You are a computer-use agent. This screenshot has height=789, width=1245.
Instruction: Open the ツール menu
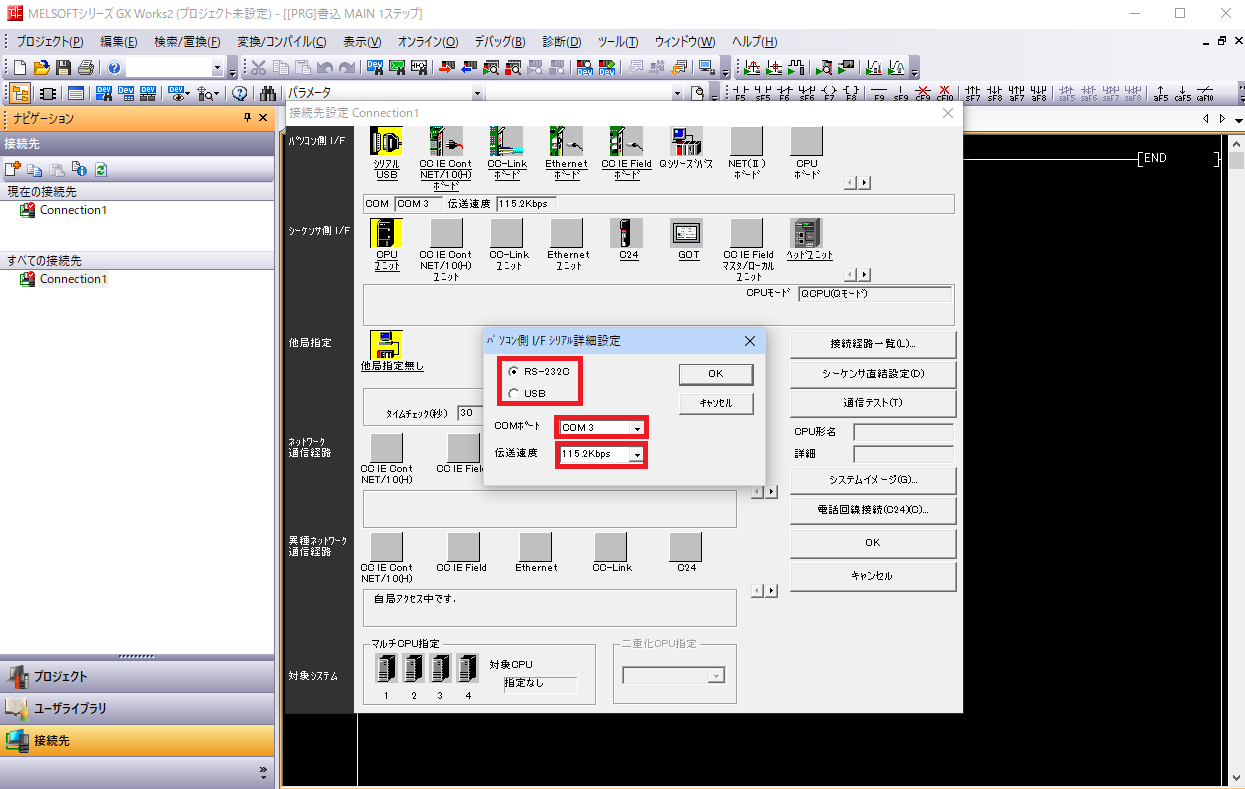click(x=618, y=42)
